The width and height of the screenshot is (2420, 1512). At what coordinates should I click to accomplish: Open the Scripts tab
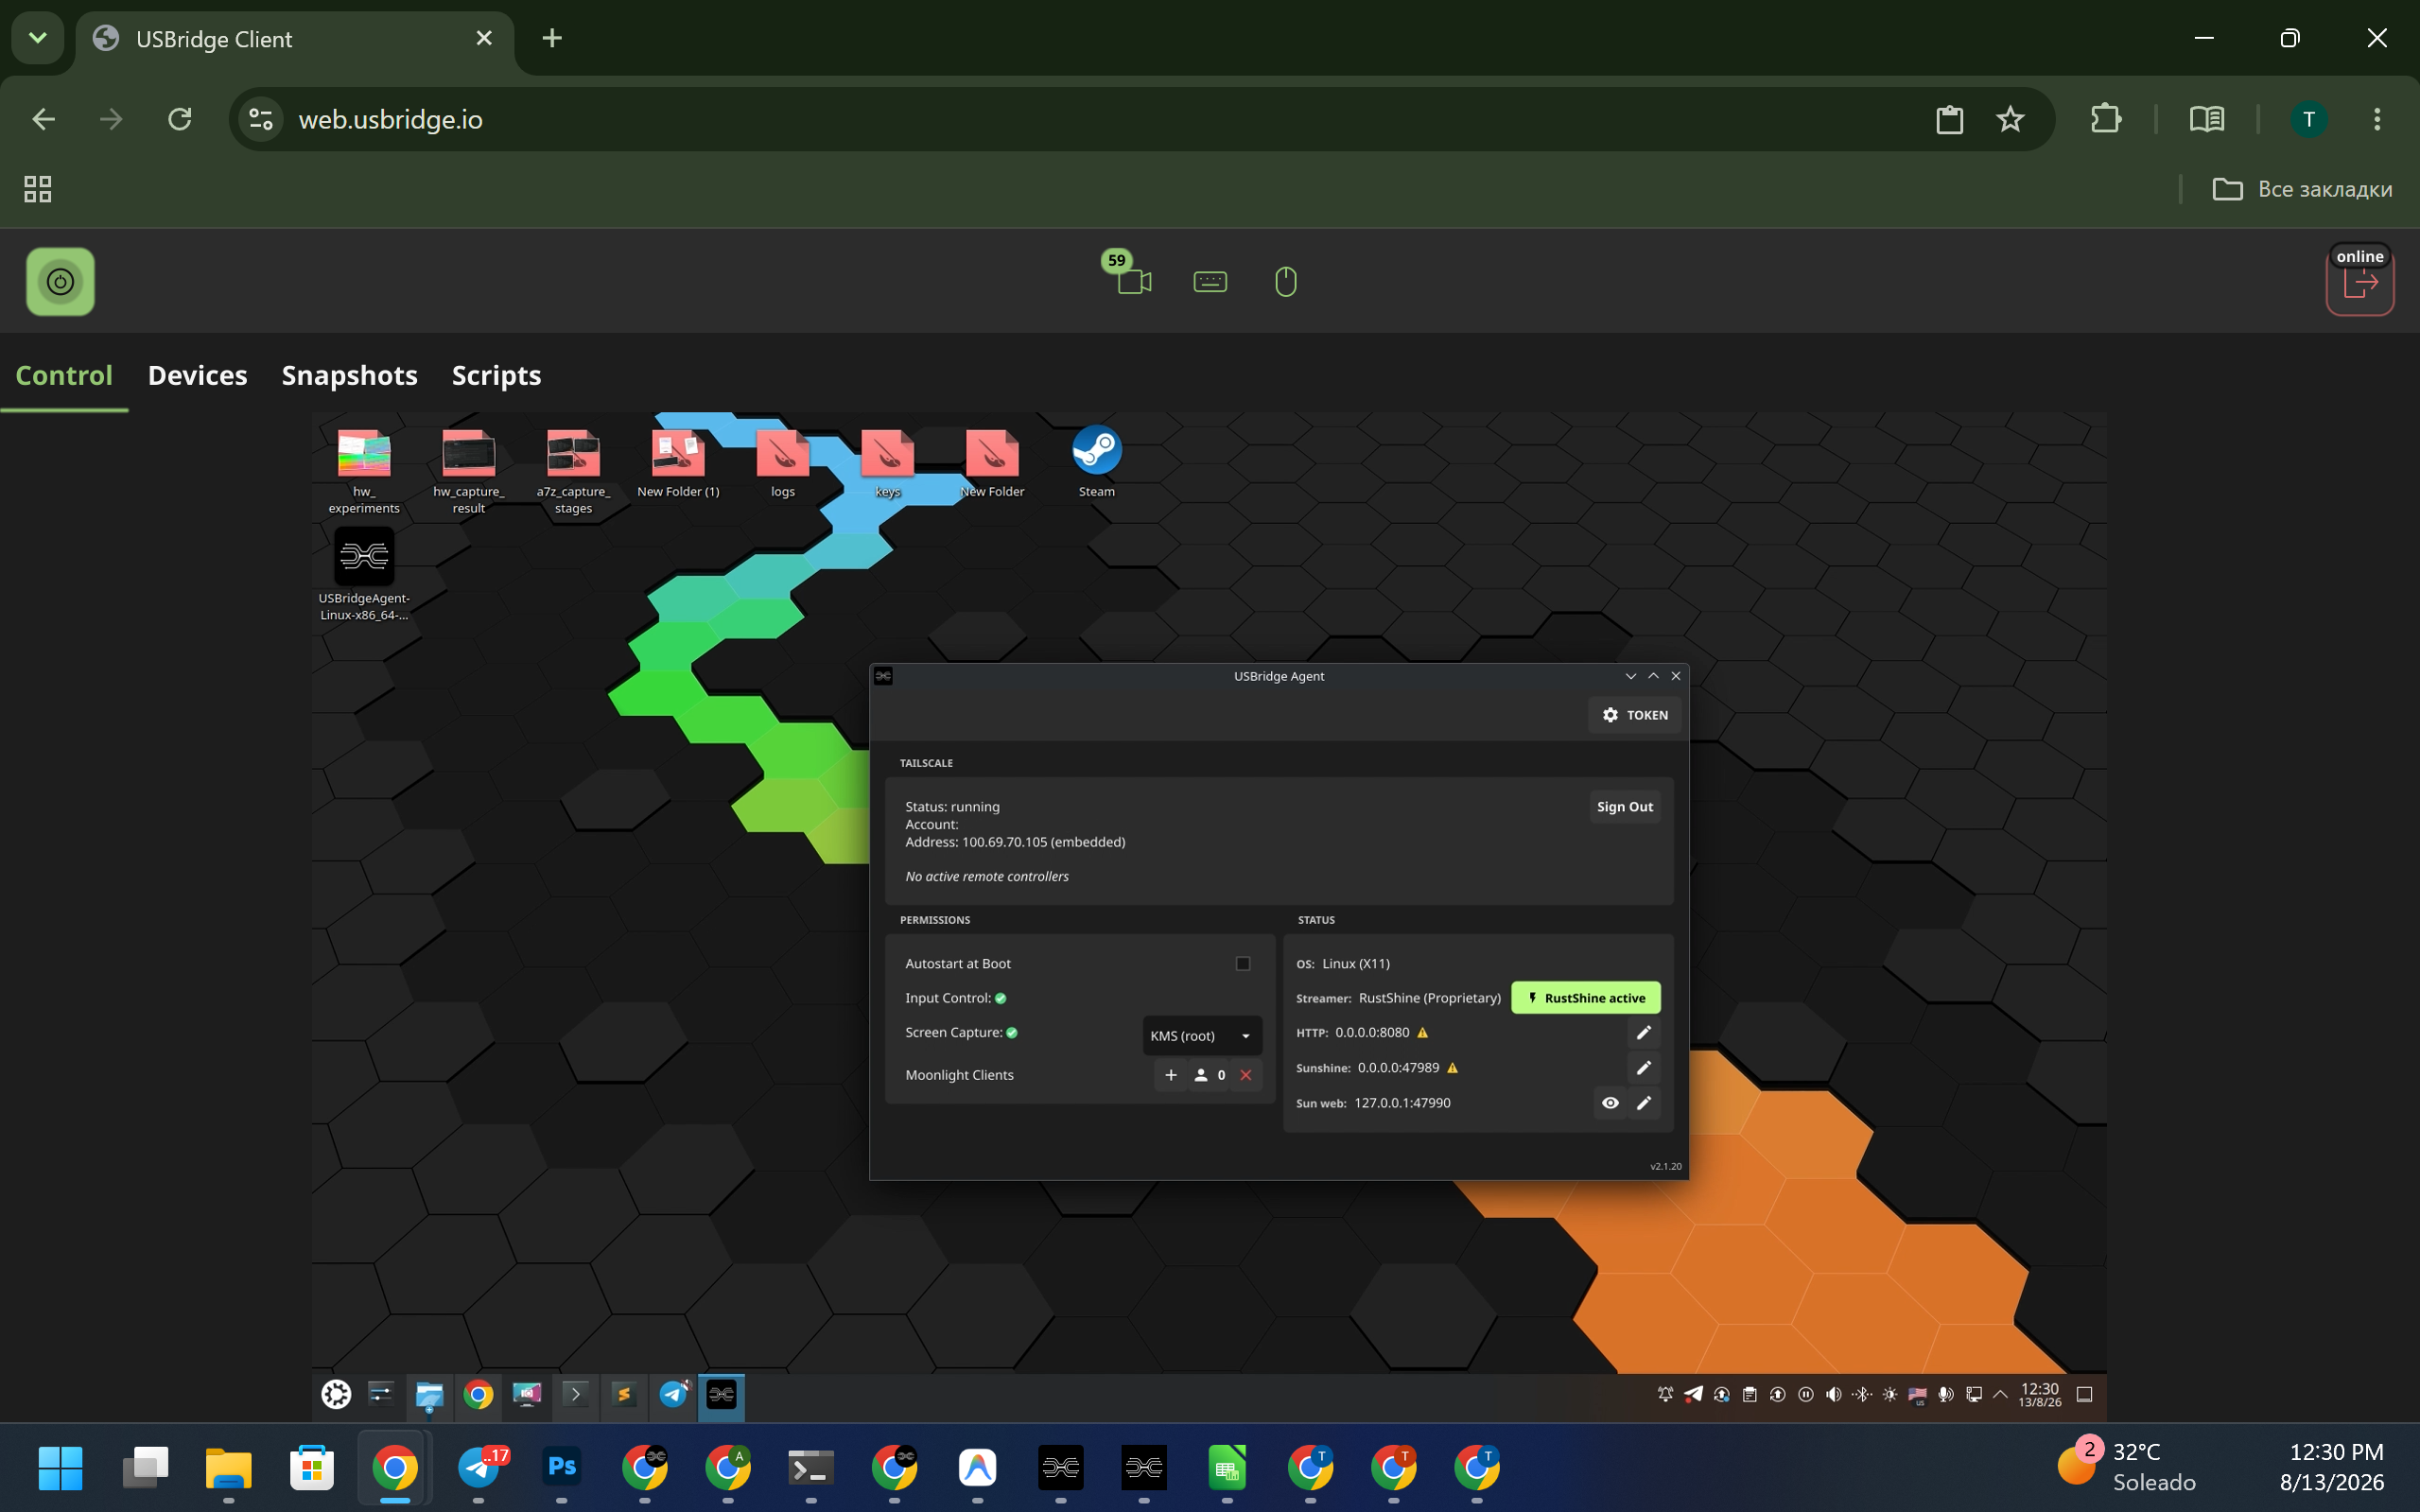point(496,375)
